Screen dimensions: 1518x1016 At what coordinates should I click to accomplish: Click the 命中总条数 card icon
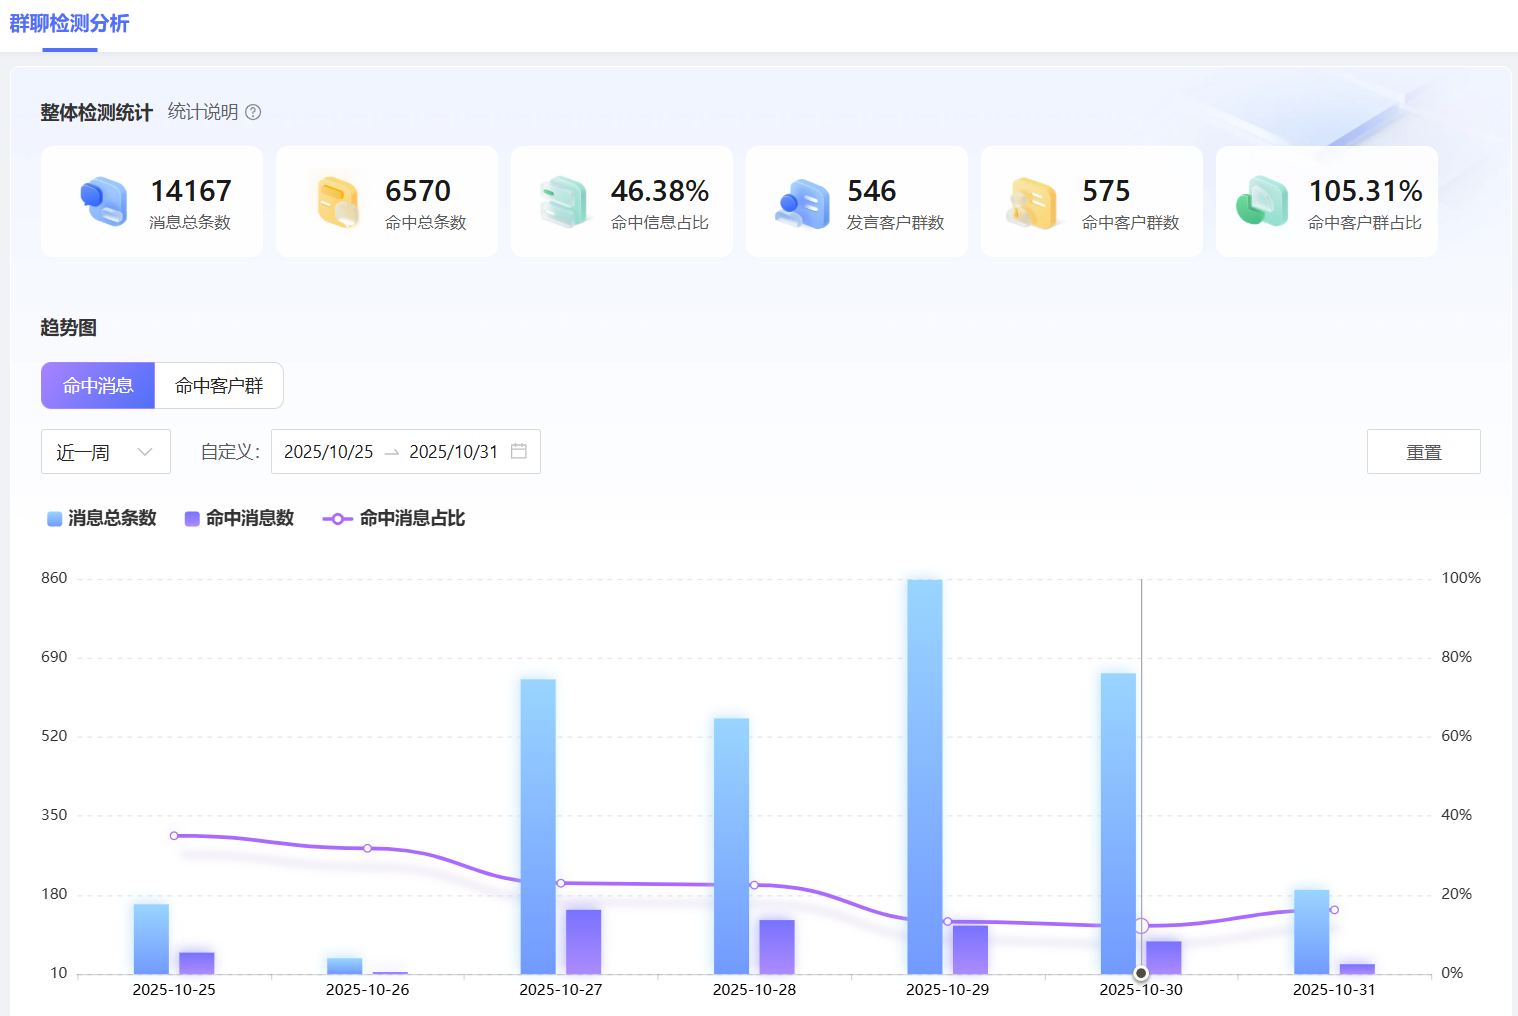pos(338,201)
